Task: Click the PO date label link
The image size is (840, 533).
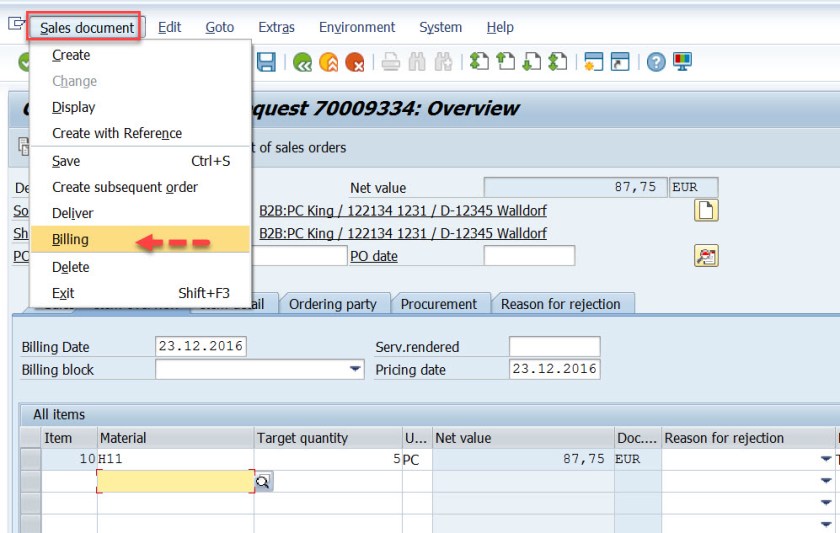Action: pos(374,256)
